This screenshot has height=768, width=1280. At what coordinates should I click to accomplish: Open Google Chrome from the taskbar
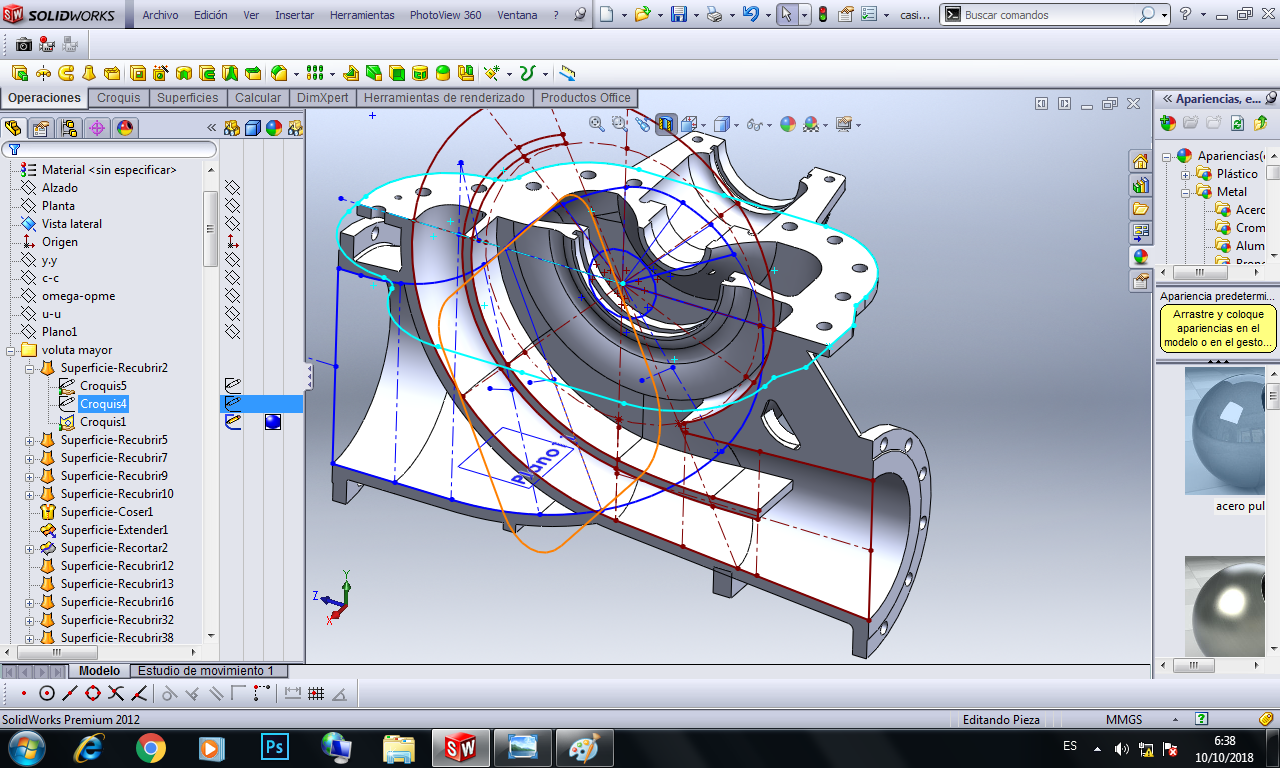151,748
